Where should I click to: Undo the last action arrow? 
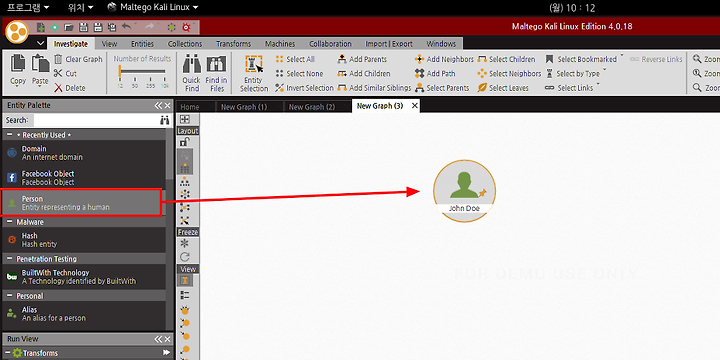coord(126,27)
